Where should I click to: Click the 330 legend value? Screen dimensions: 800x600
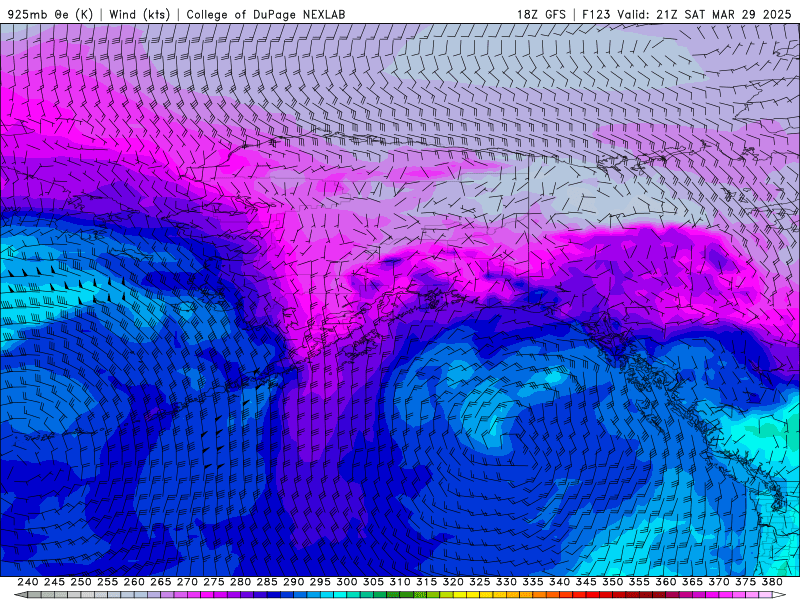(x=506, y=582)
